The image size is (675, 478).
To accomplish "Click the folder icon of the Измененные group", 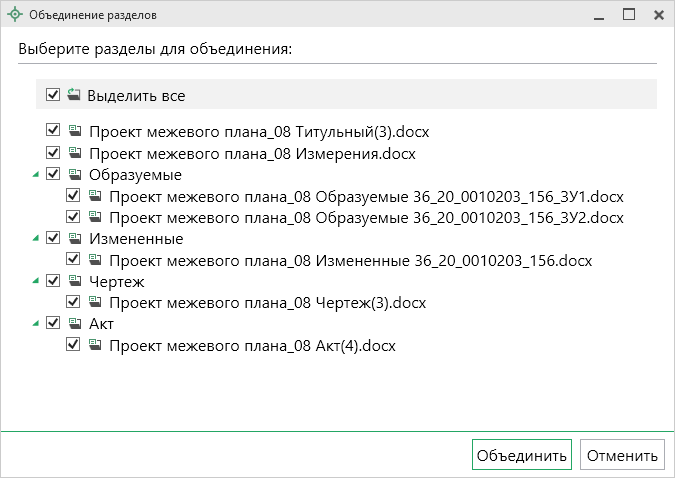I will 75,239.
